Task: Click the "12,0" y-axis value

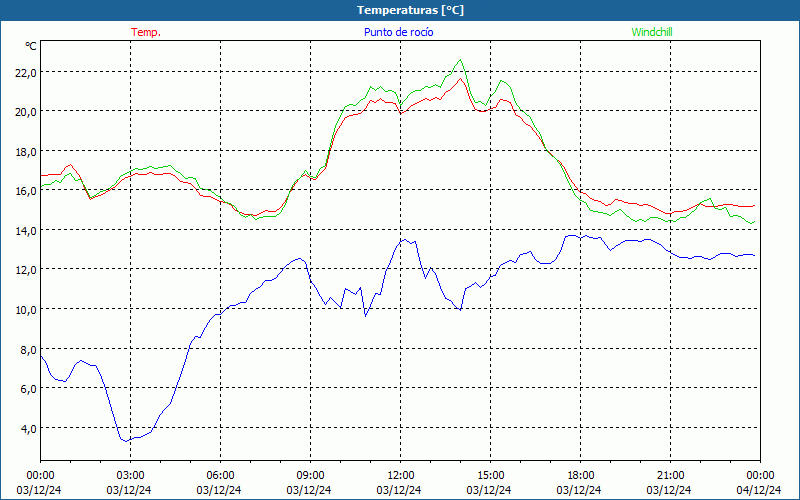Action: (26, 270)
